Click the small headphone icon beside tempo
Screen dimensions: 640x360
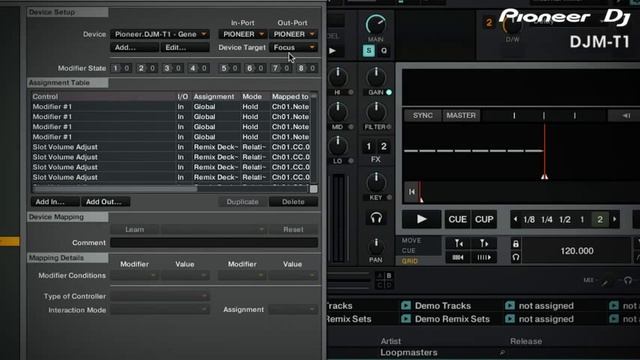(516, 257)
